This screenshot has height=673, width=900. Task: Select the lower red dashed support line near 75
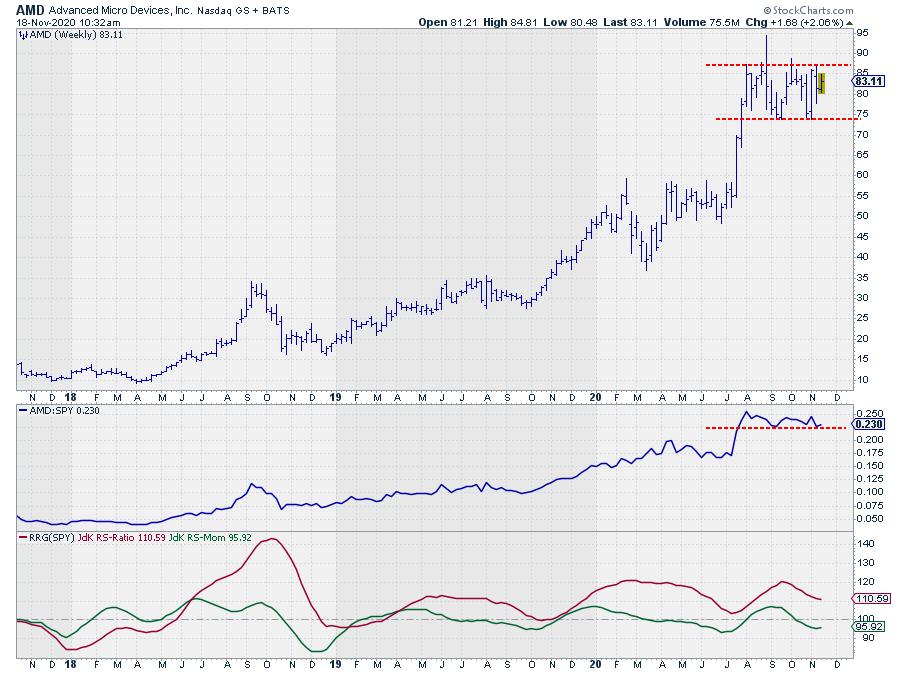click(x=770, y=119)
